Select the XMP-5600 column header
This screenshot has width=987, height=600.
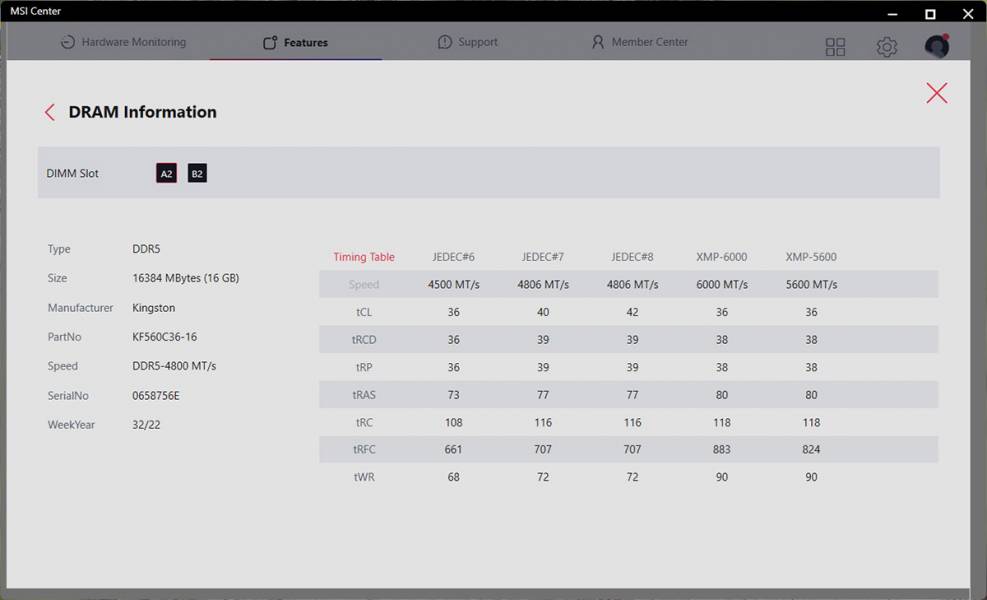811,257
